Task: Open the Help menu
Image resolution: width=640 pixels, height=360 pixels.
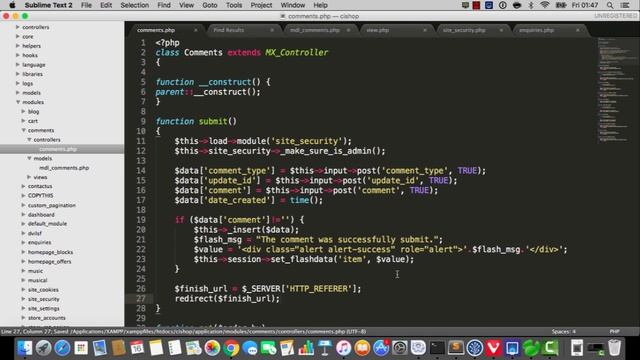Action: tap(320, 5)
